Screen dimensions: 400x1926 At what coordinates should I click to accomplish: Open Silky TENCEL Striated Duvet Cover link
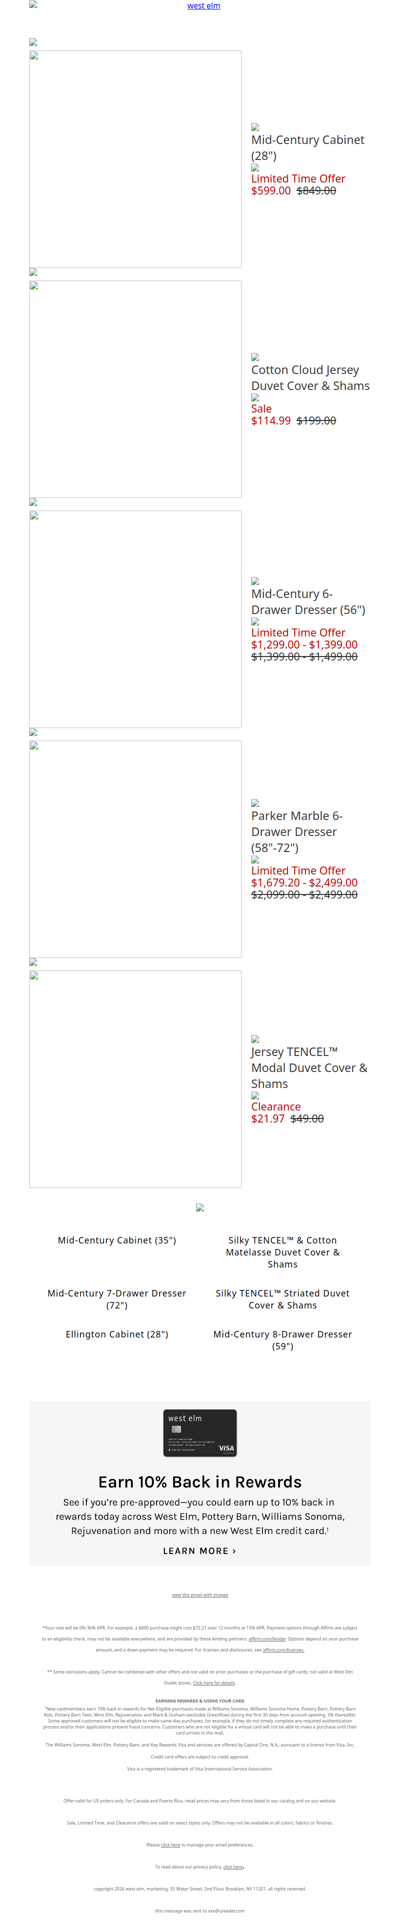(x=283, y=1299)
